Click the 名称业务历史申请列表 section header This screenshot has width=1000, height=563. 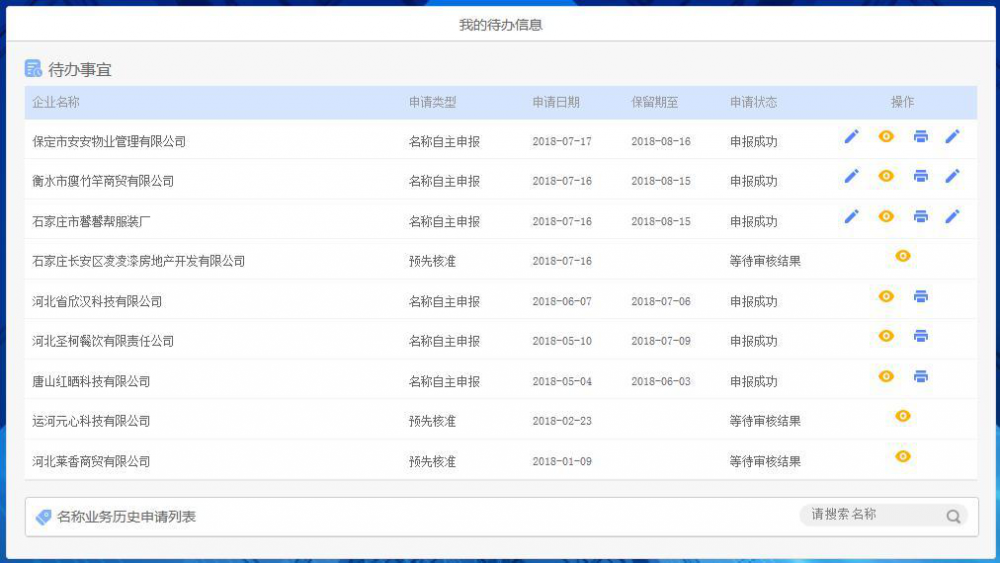pyautogui.click(x=126, y=517)
